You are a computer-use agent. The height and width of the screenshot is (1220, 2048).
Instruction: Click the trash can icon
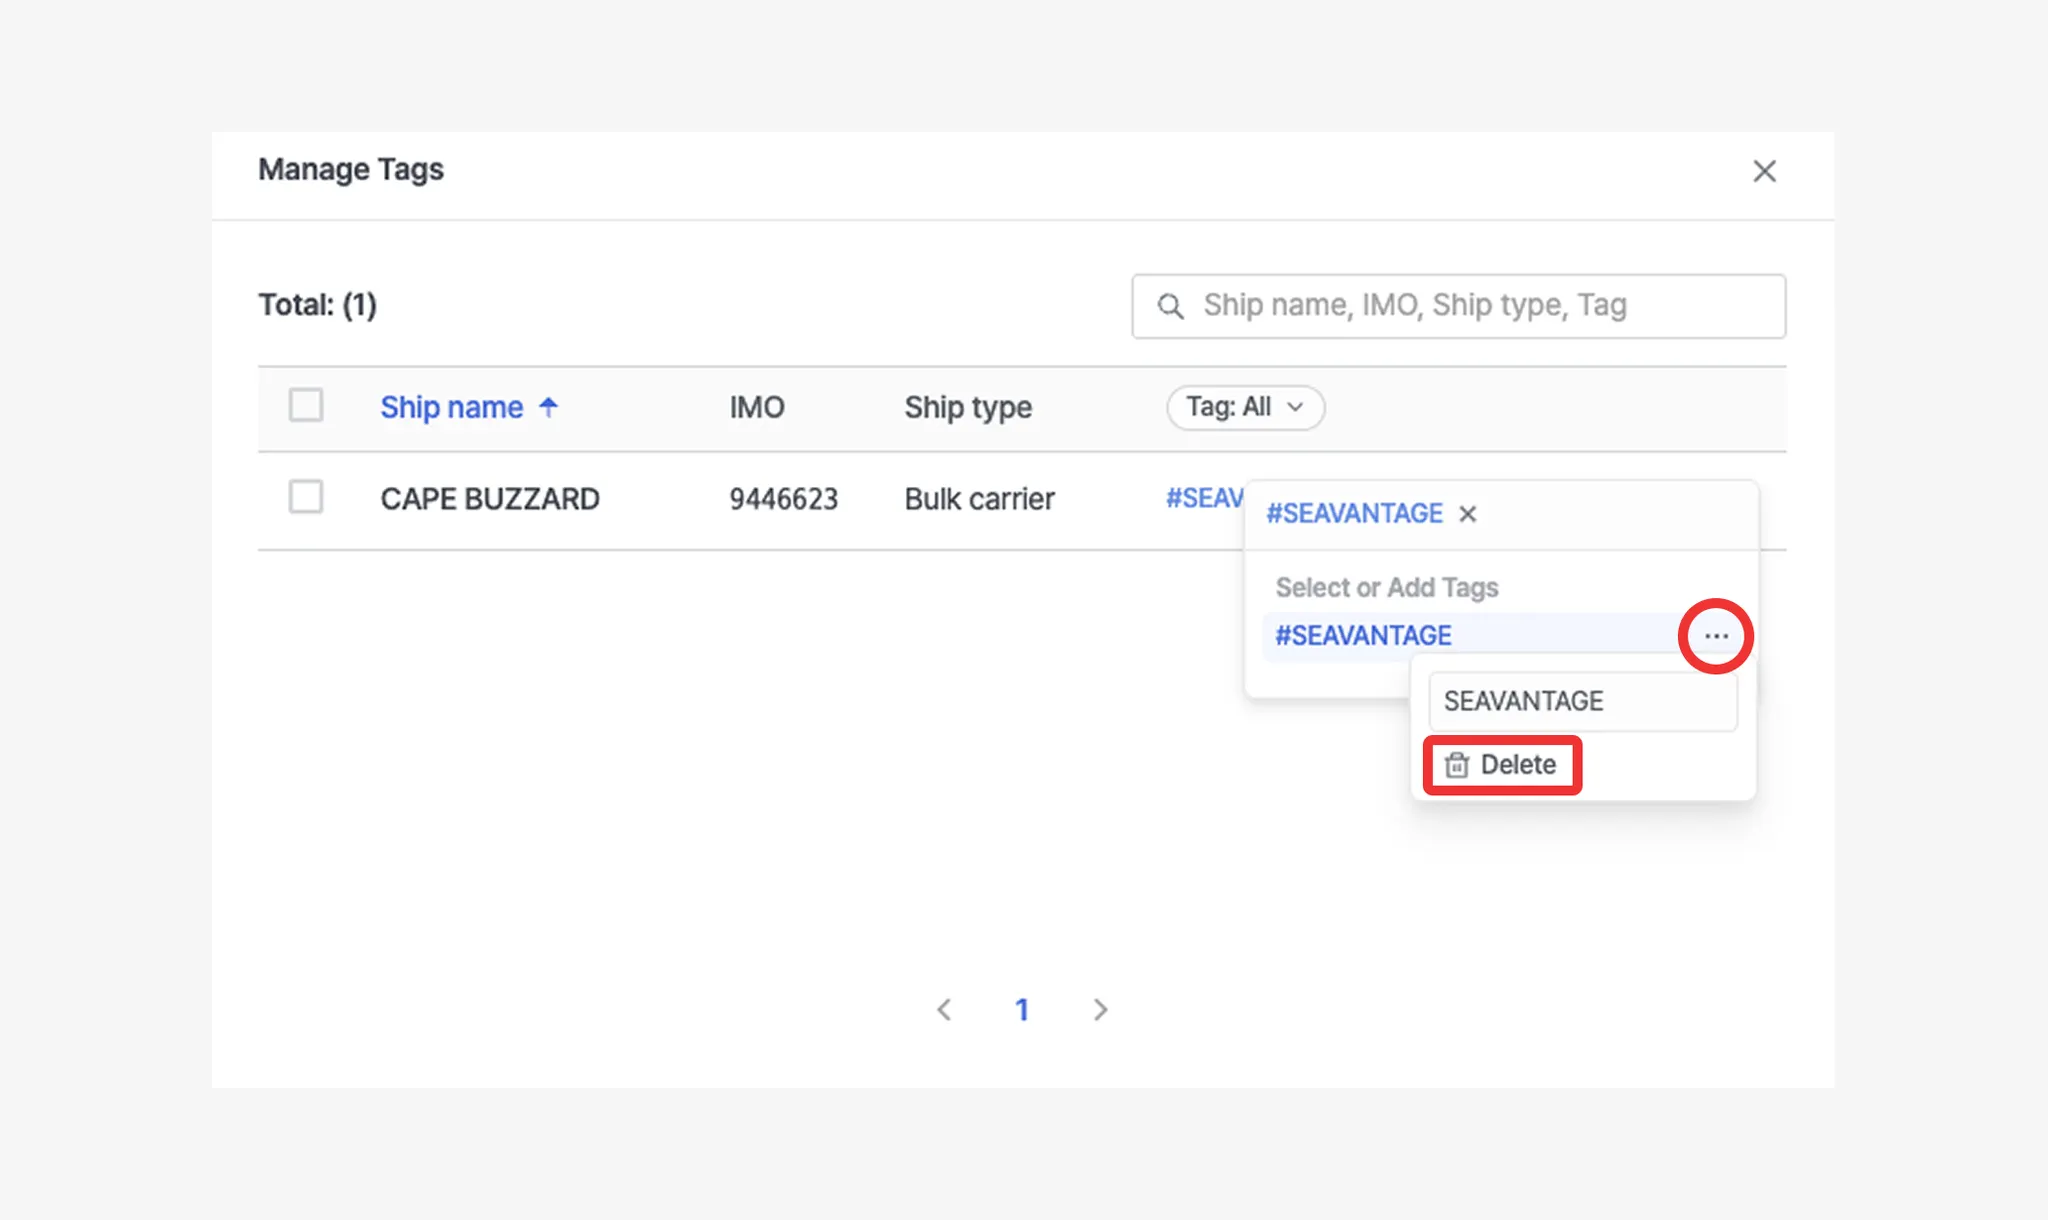pyautogui.click(x=1457, y=765)
